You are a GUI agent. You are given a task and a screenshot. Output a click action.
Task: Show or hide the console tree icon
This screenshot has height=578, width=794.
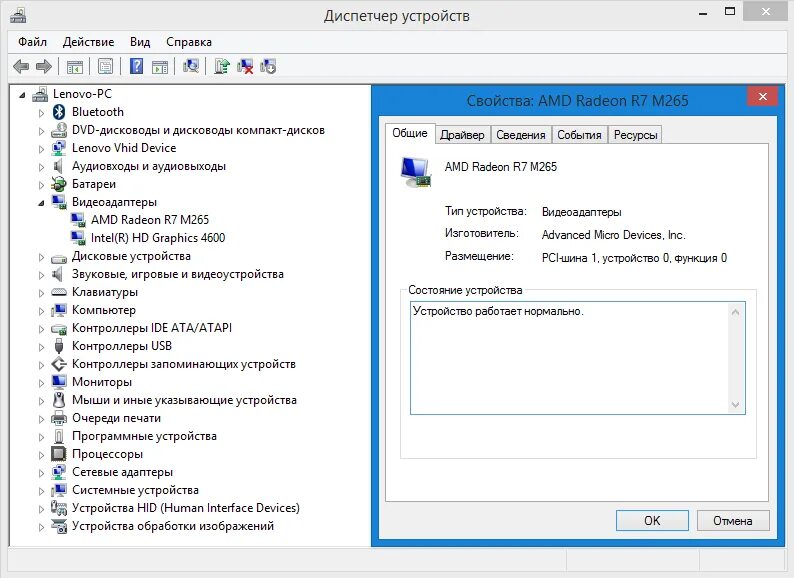coord(74,66)
